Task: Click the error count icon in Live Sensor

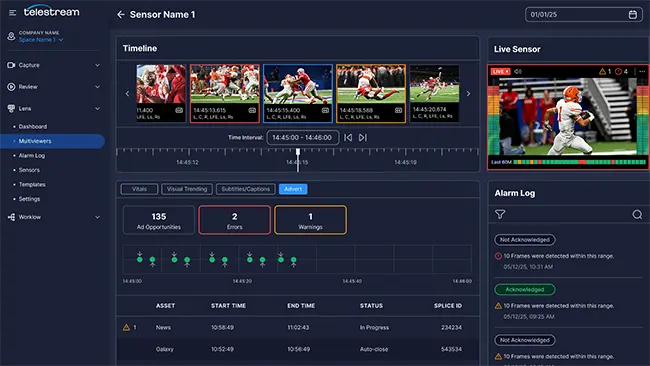Action: tap(618, 71)
